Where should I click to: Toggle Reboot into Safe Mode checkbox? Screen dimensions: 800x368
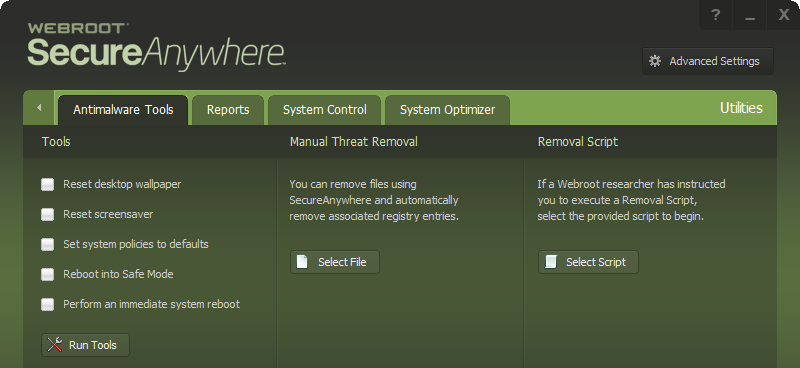point(47,275)
